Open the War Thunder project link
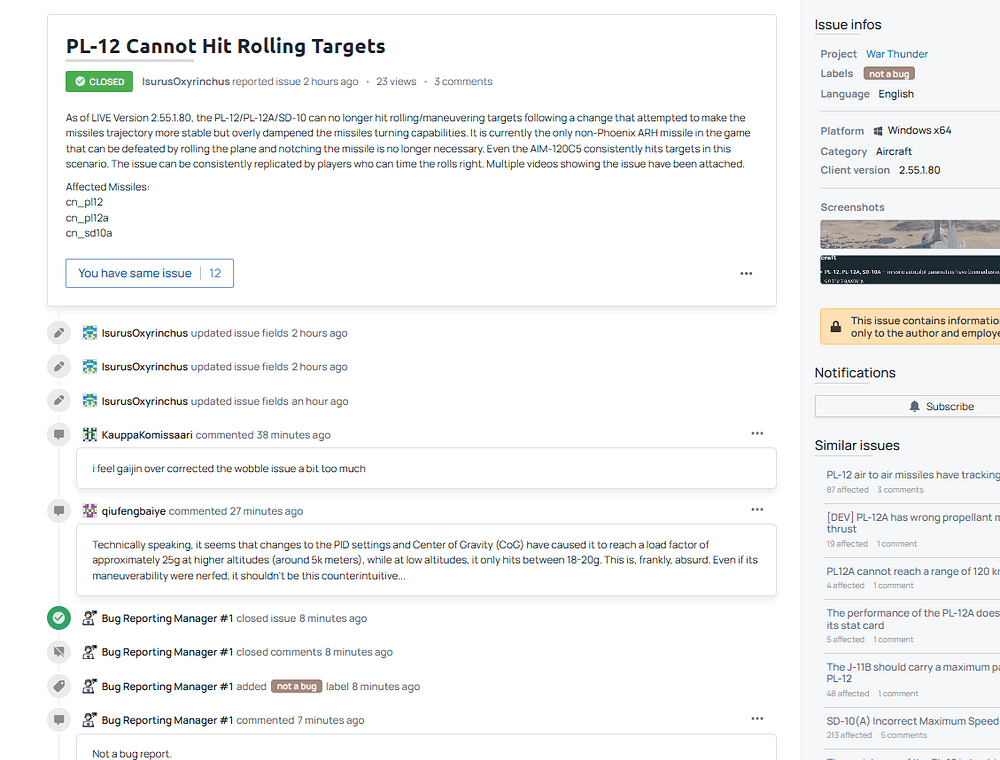 pyautogui.click(x=896, y=54)
